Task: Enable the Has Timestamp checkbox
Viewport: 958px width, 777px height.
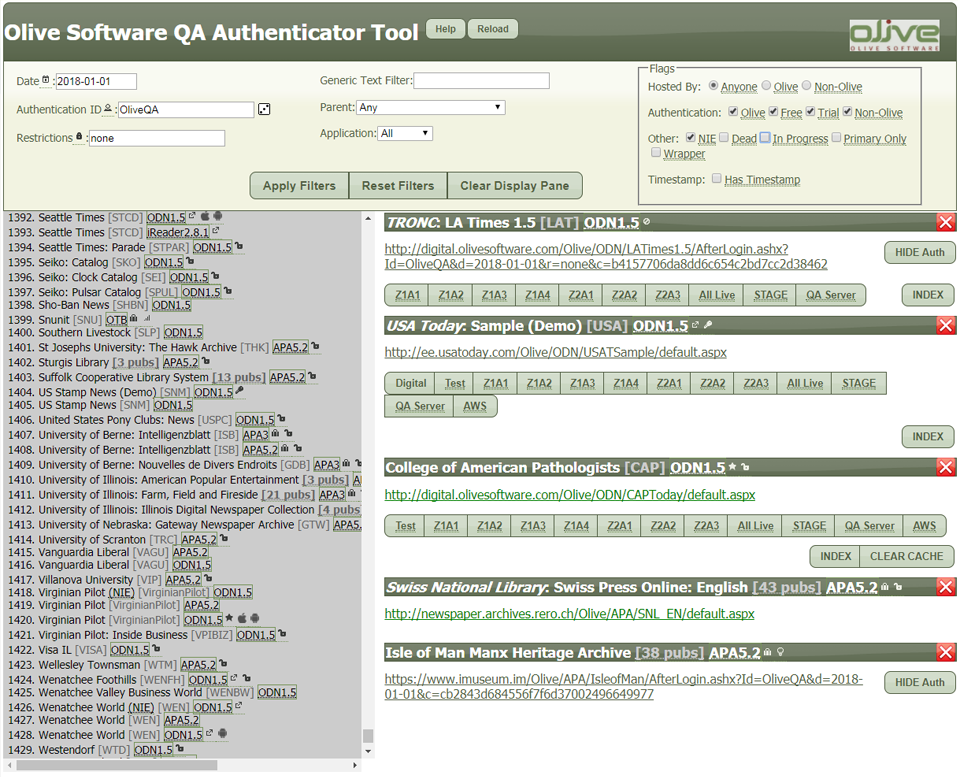Action: click(x=716, y=180)
